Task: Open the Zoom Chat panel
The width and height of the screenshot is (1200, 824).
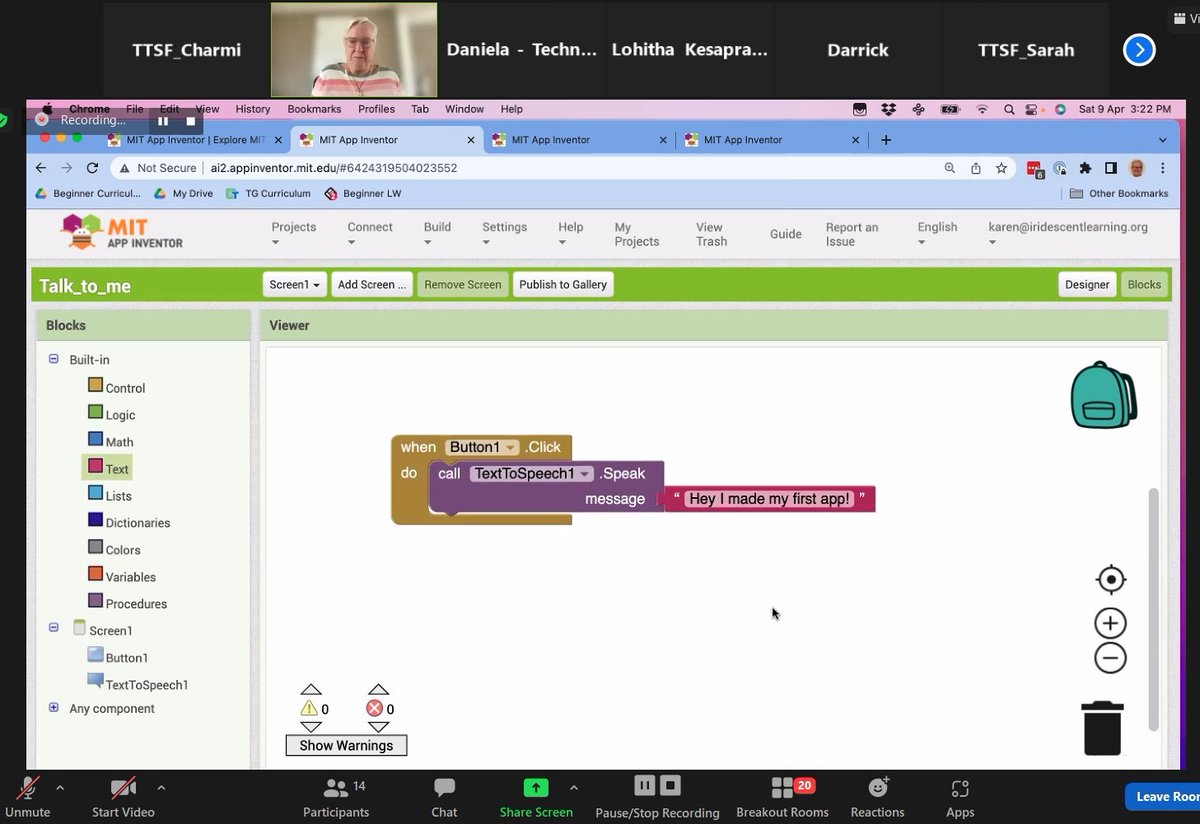Action: coord(444,798)
